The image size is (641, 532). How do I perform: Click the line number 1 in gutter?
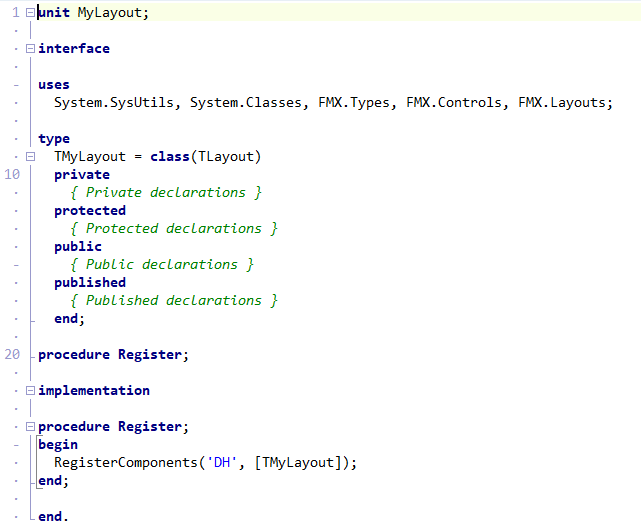pyautogui.click(x=16, y=13)
